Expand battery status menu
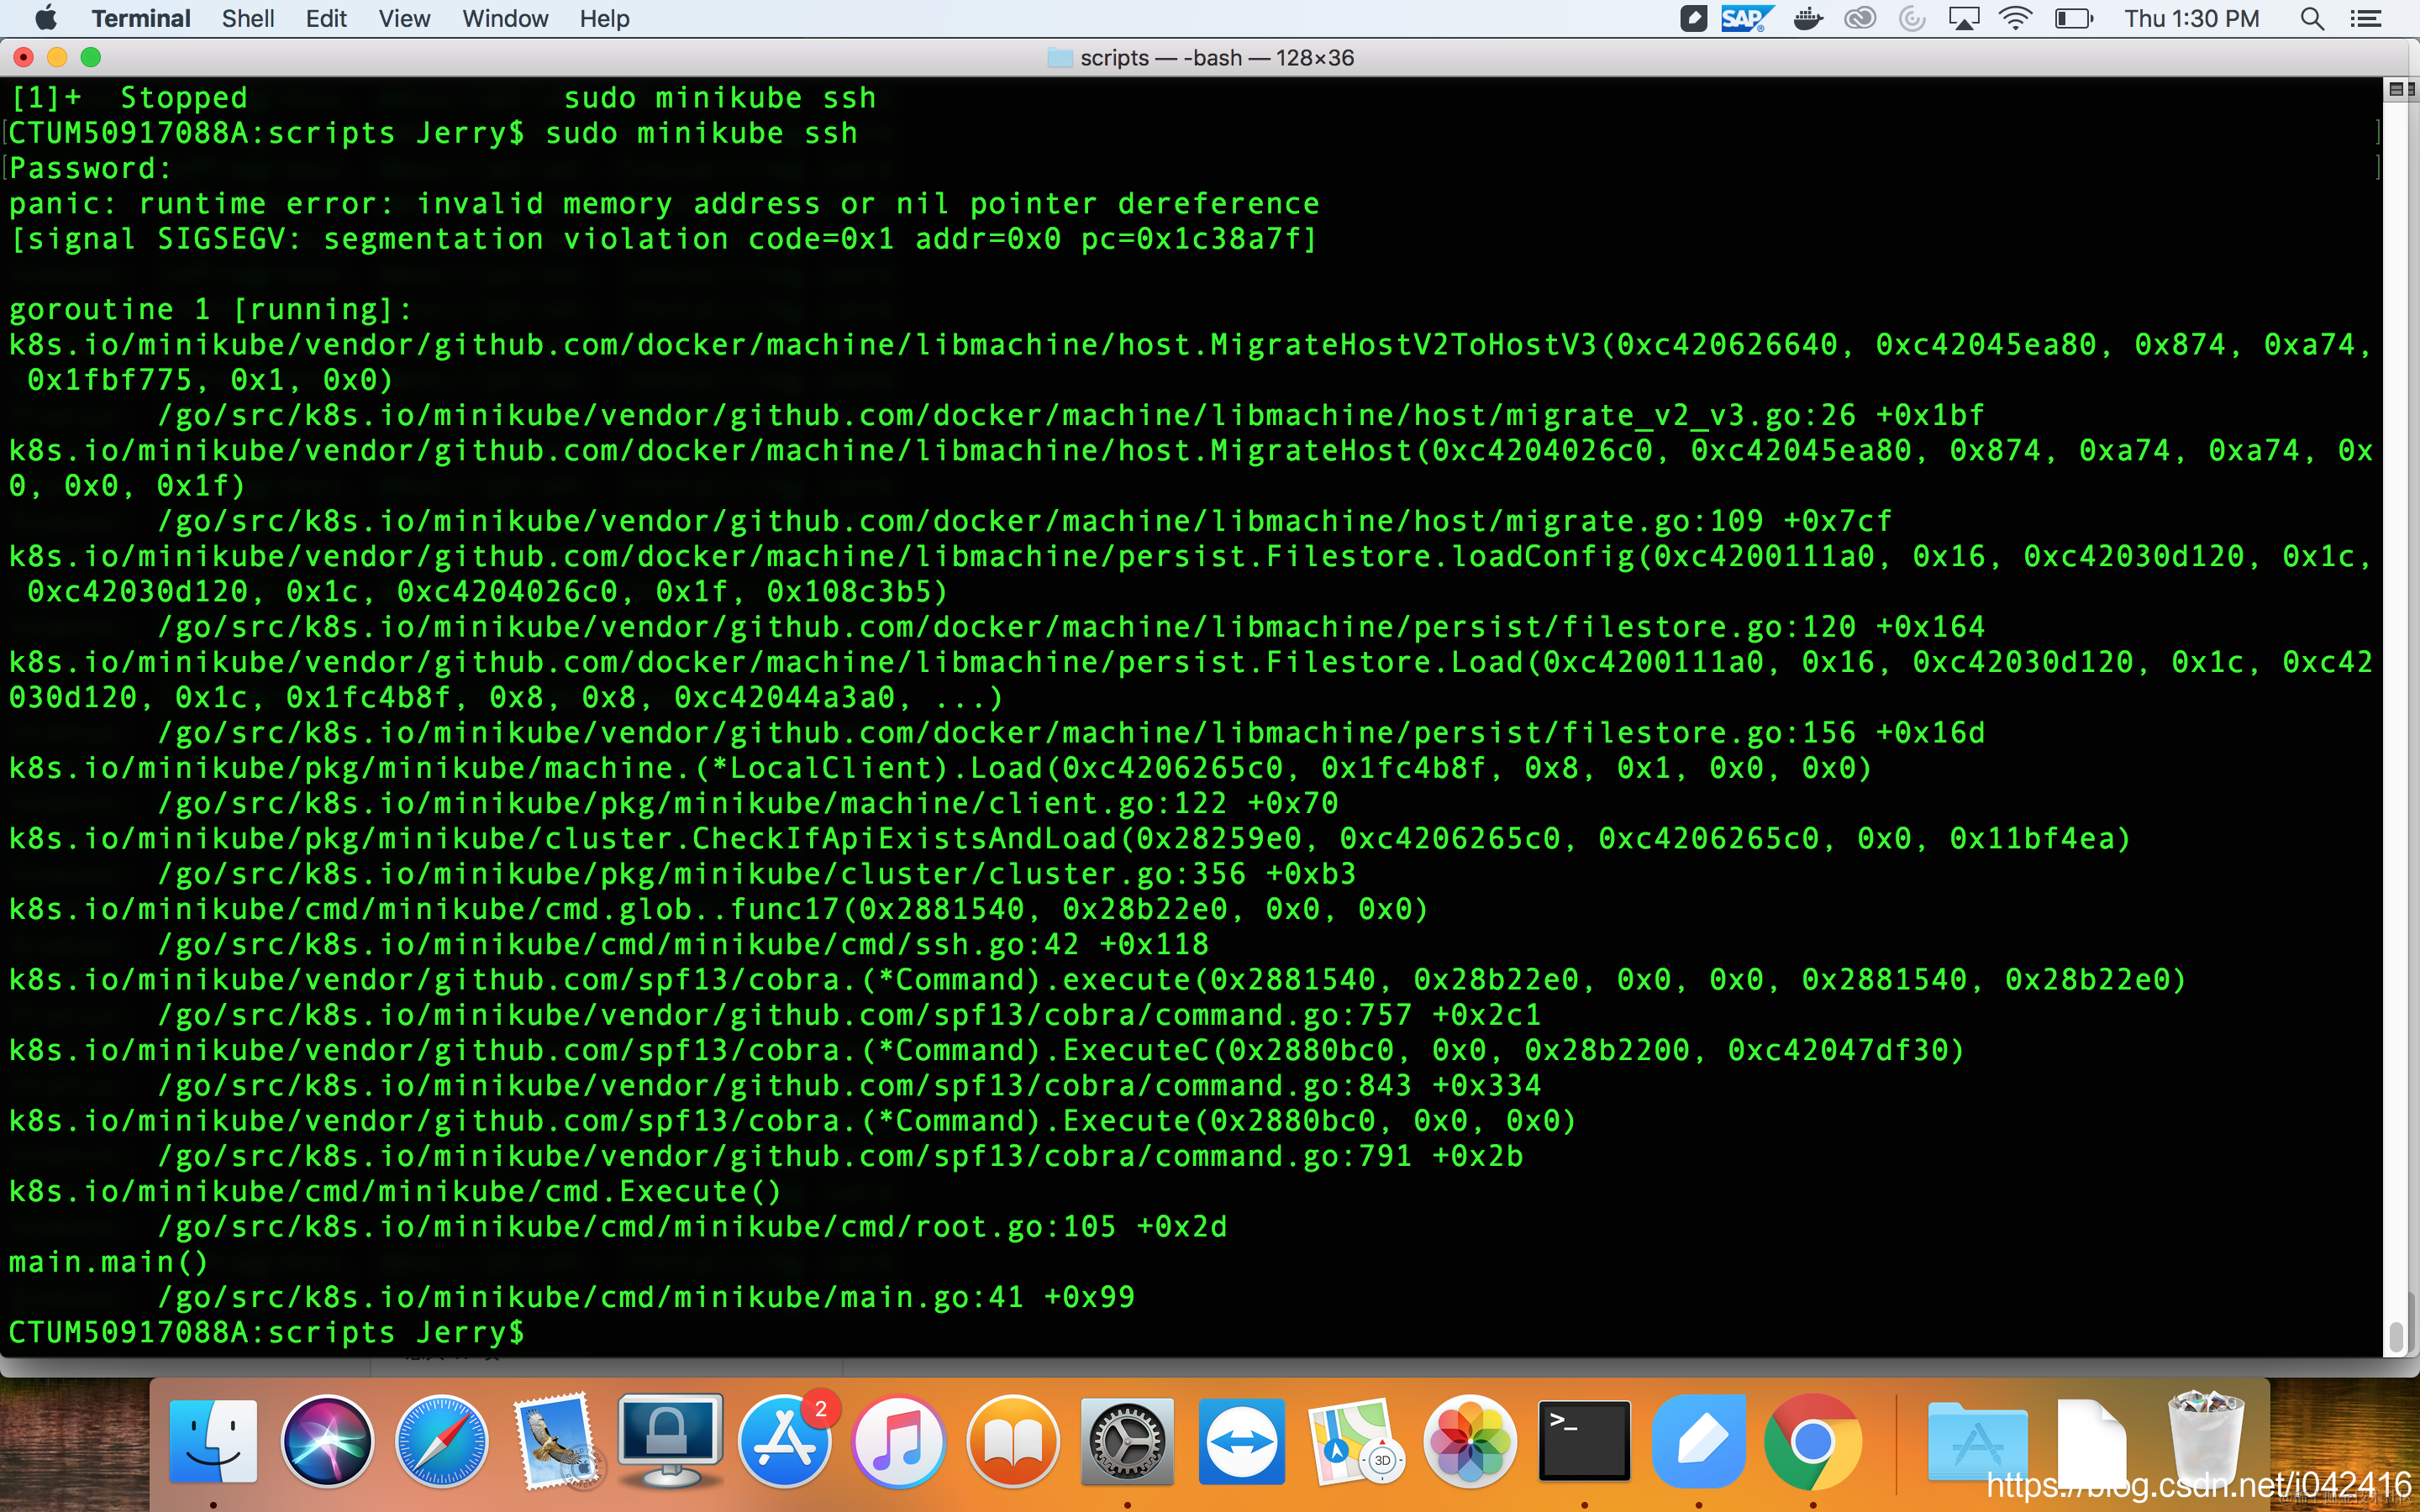Screen dimensions: 2420x1512 tap(2073, 19)
